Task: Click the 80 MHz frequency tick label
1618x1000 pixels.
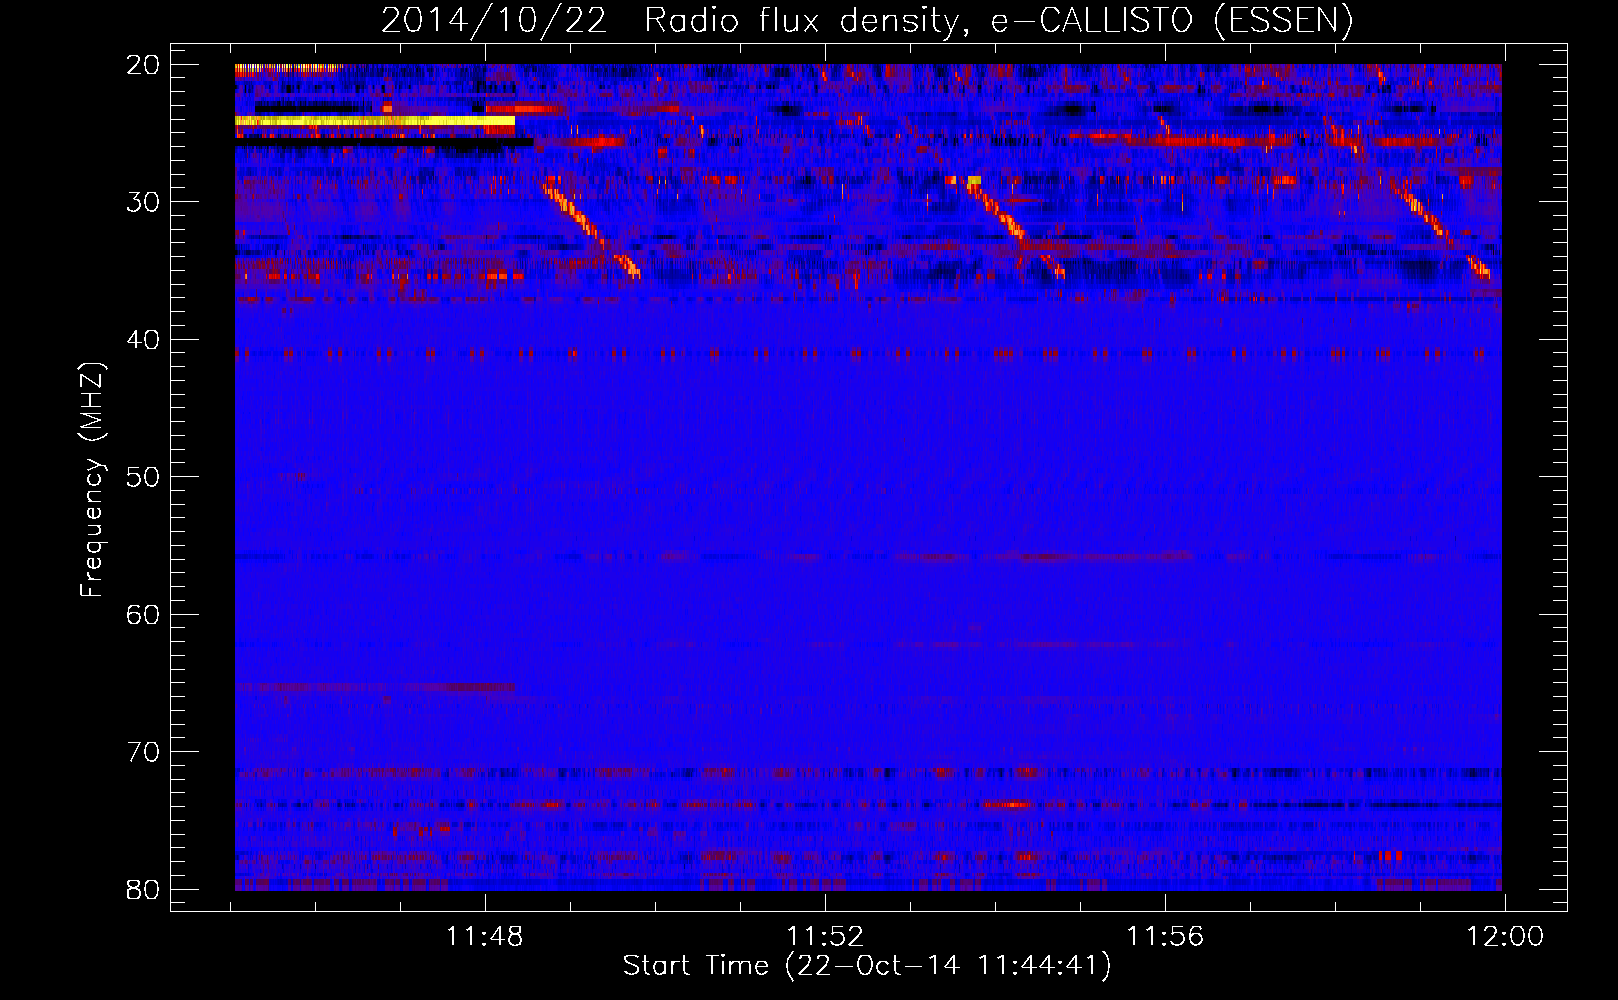Action: [x=143, y=889]
